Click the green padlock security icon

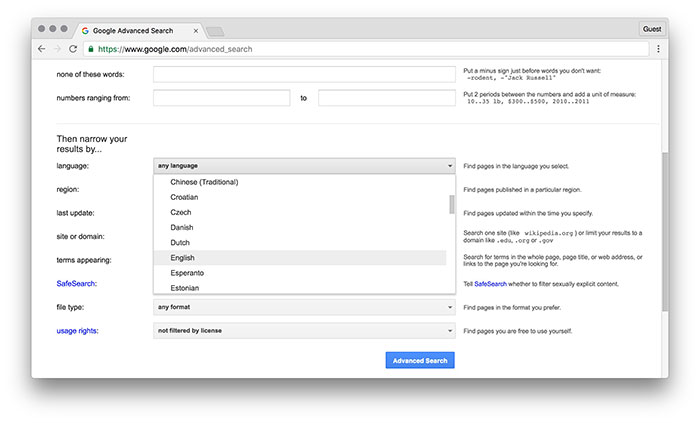coord(91,49)
